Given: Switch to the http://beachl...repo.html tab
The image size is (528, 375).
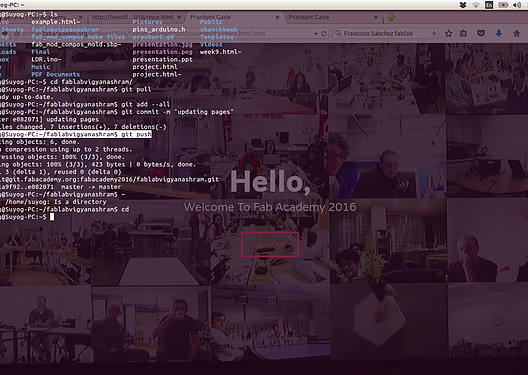Looking at the screenshot, I should point(136,17).
